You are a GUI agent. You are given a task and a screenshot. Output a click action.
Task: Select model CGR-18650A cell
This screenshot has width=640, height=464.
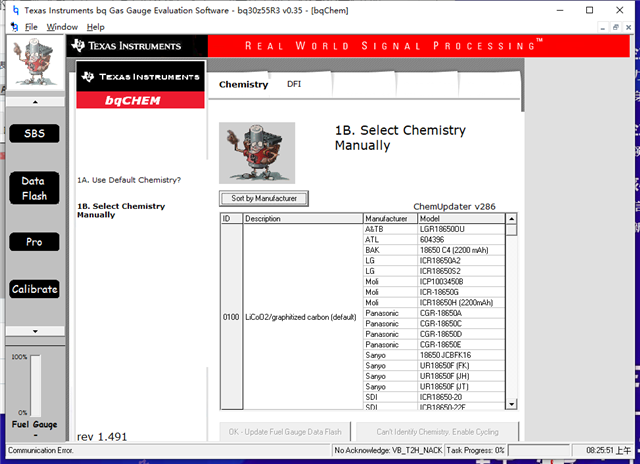pos(462,313)
